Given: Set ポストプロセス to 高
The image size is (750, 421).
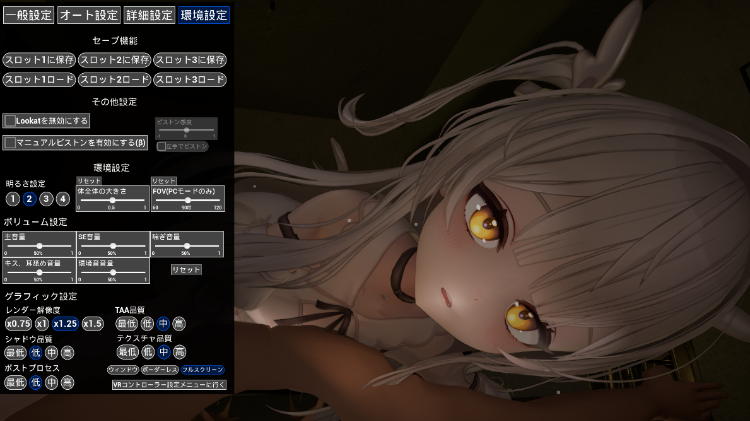Looking at the screenshot, I should [x=67, y=383].
